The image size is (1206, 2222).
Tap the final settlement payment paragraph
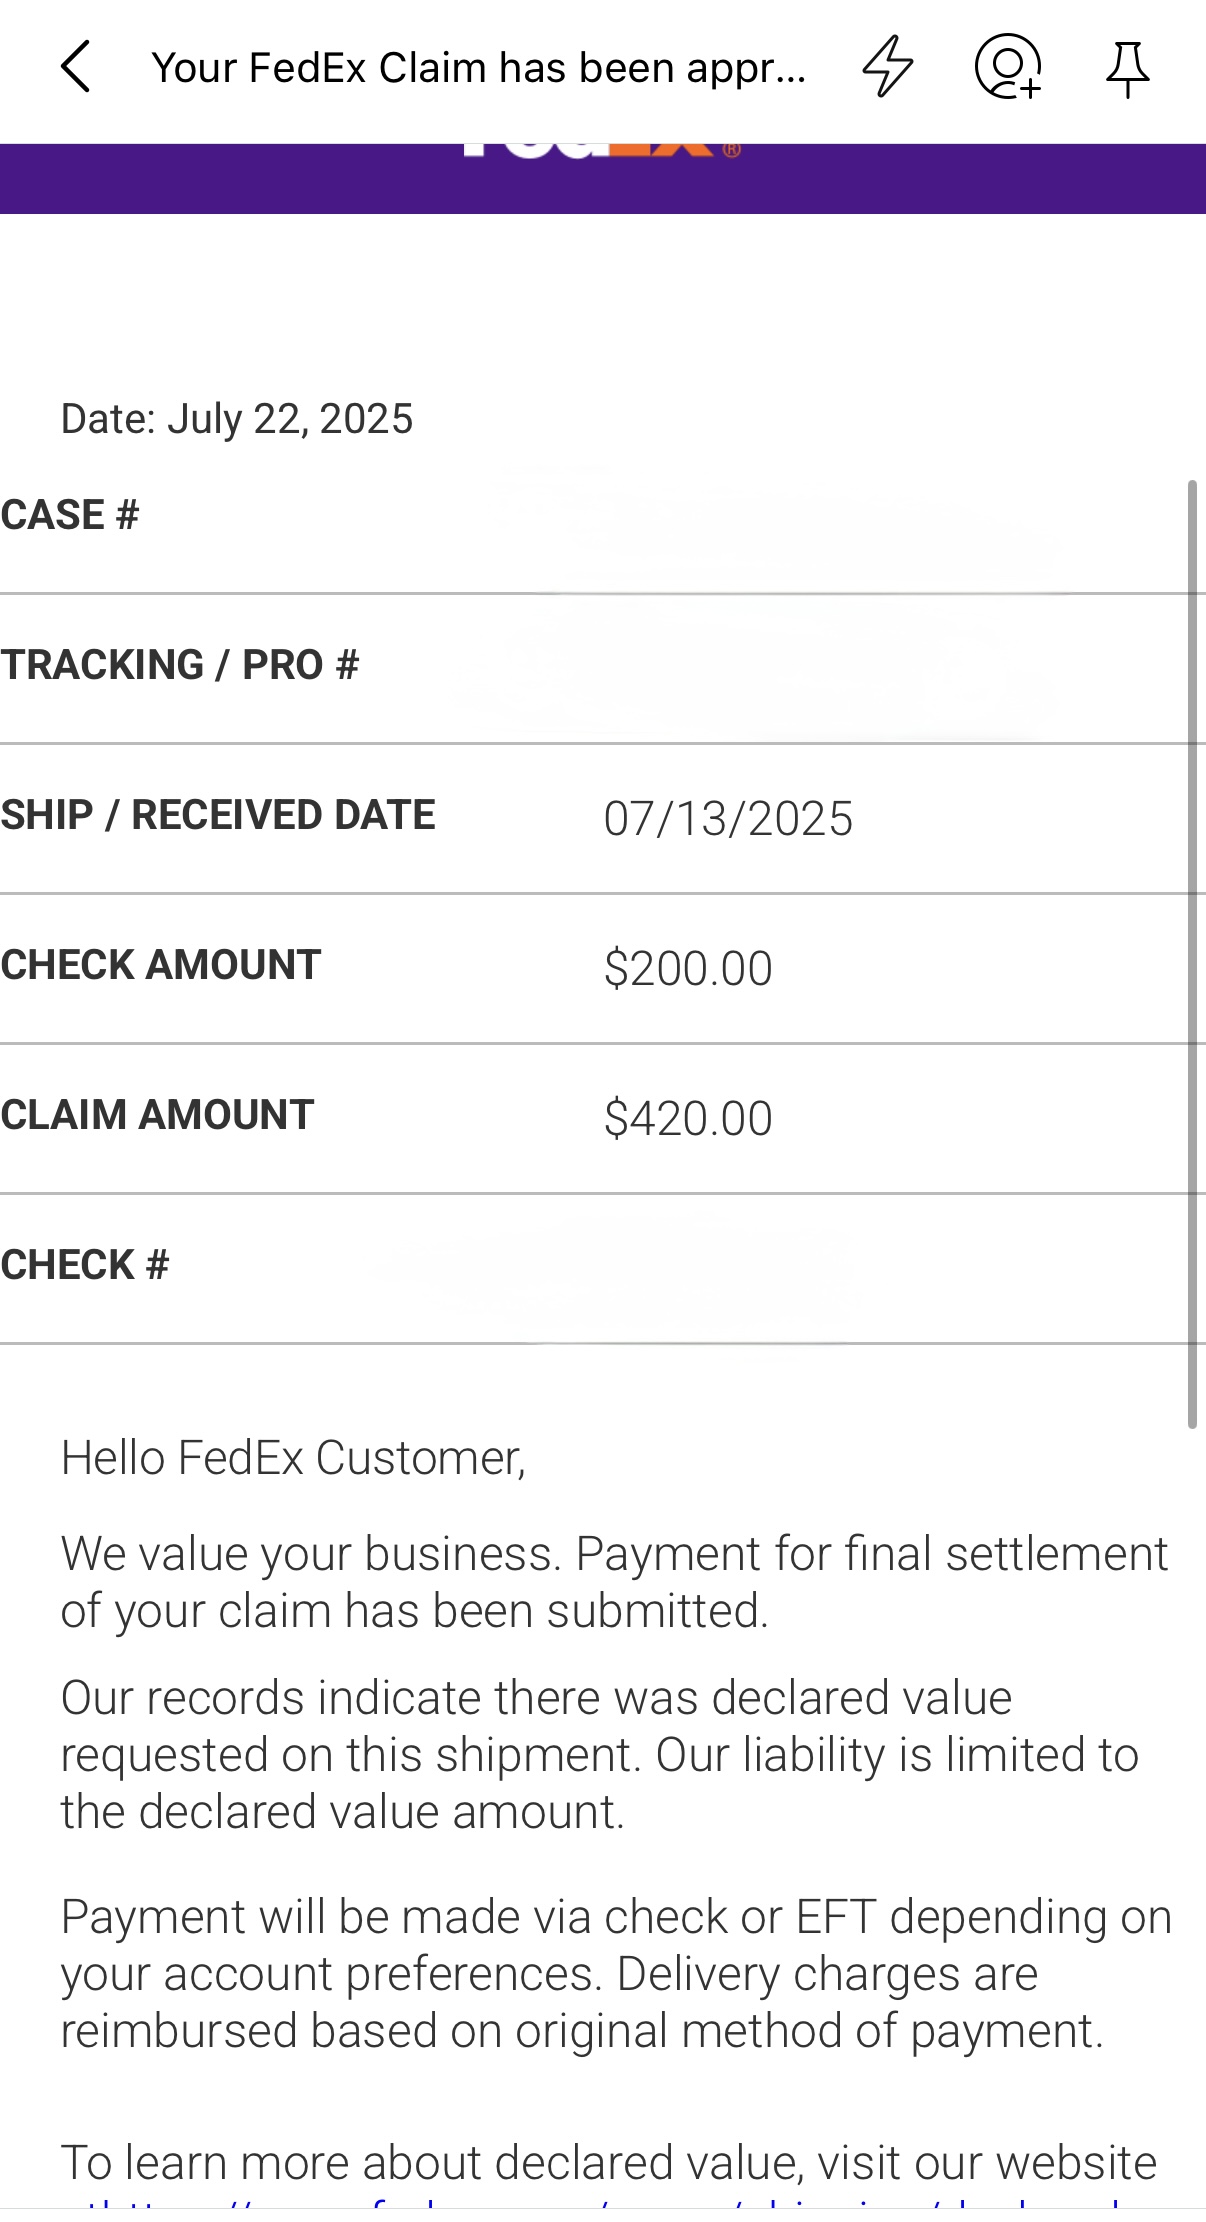click(614, 1582)
